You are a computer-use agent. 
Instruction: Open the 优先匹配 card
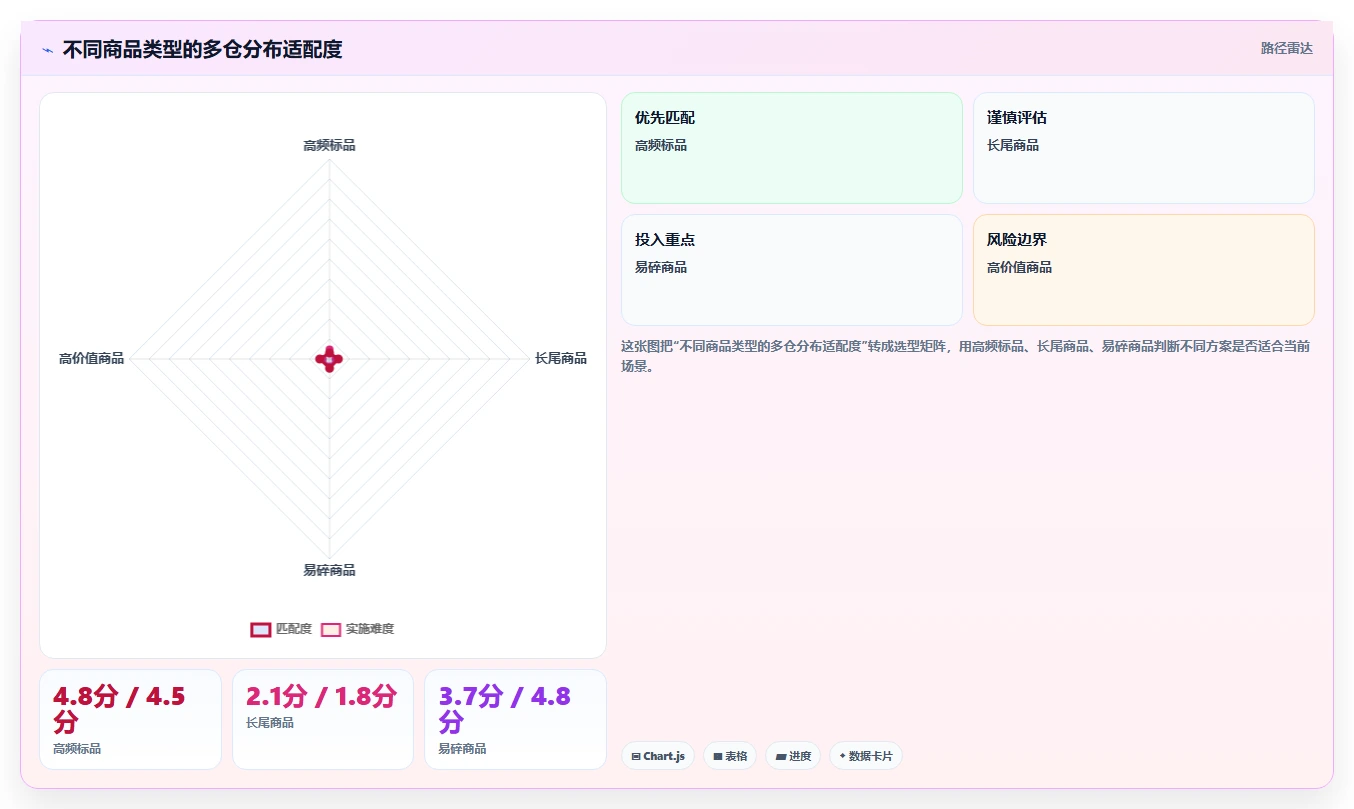tap(792, 148)
